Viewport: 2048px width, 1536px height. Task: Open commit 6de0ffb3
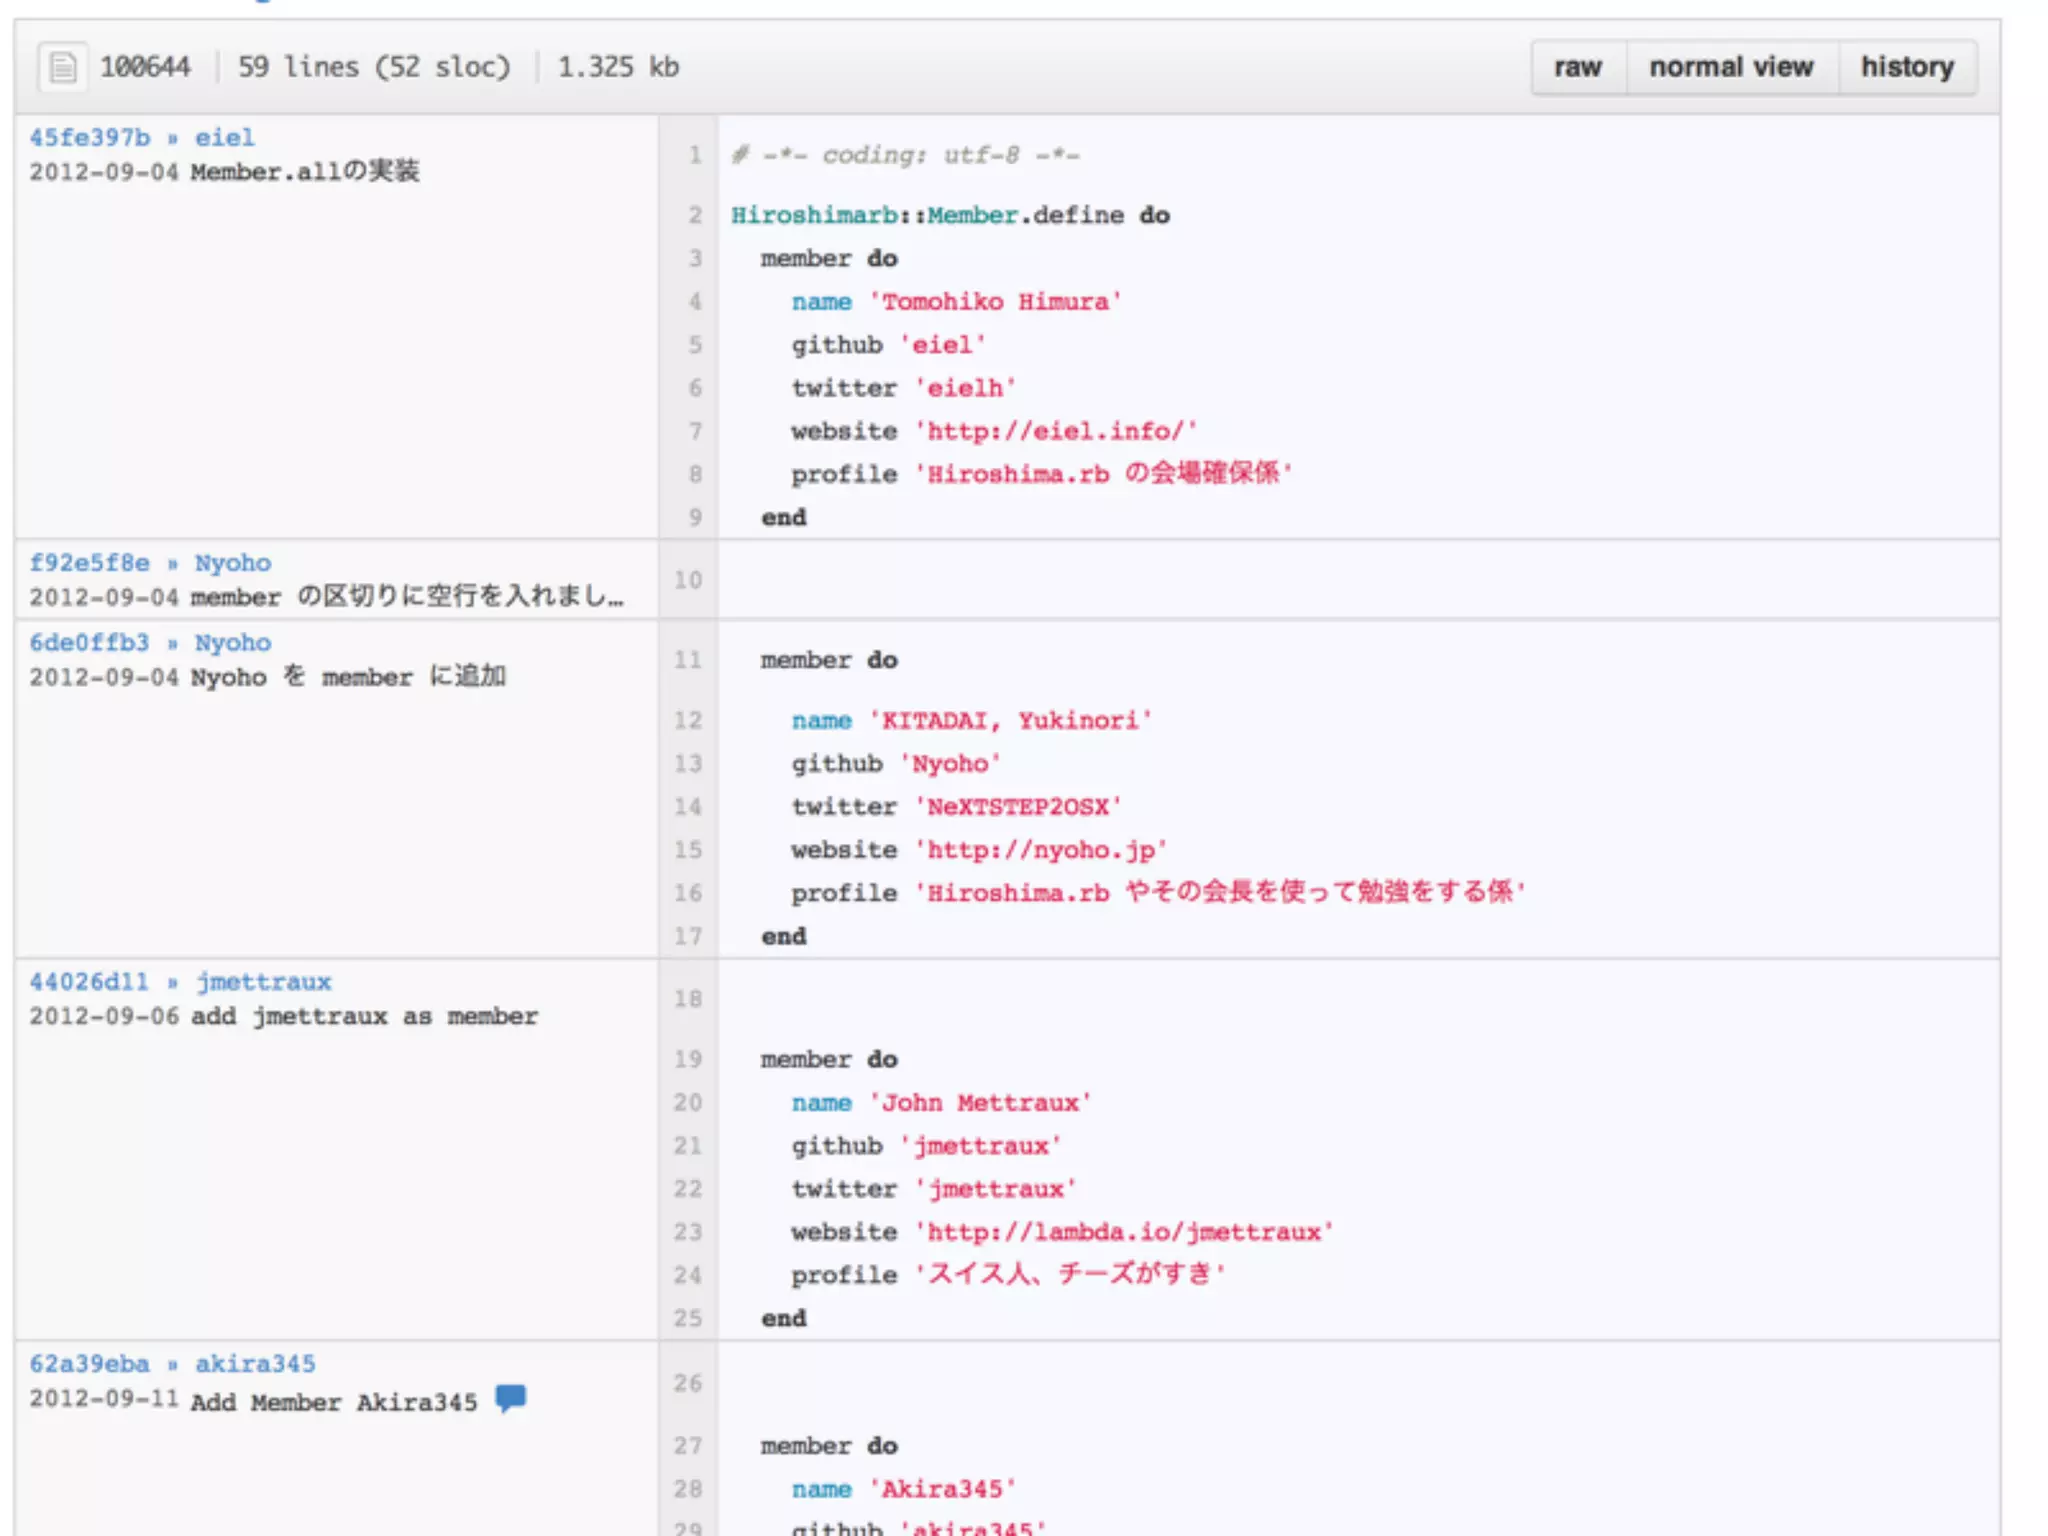tap(89, 642)
